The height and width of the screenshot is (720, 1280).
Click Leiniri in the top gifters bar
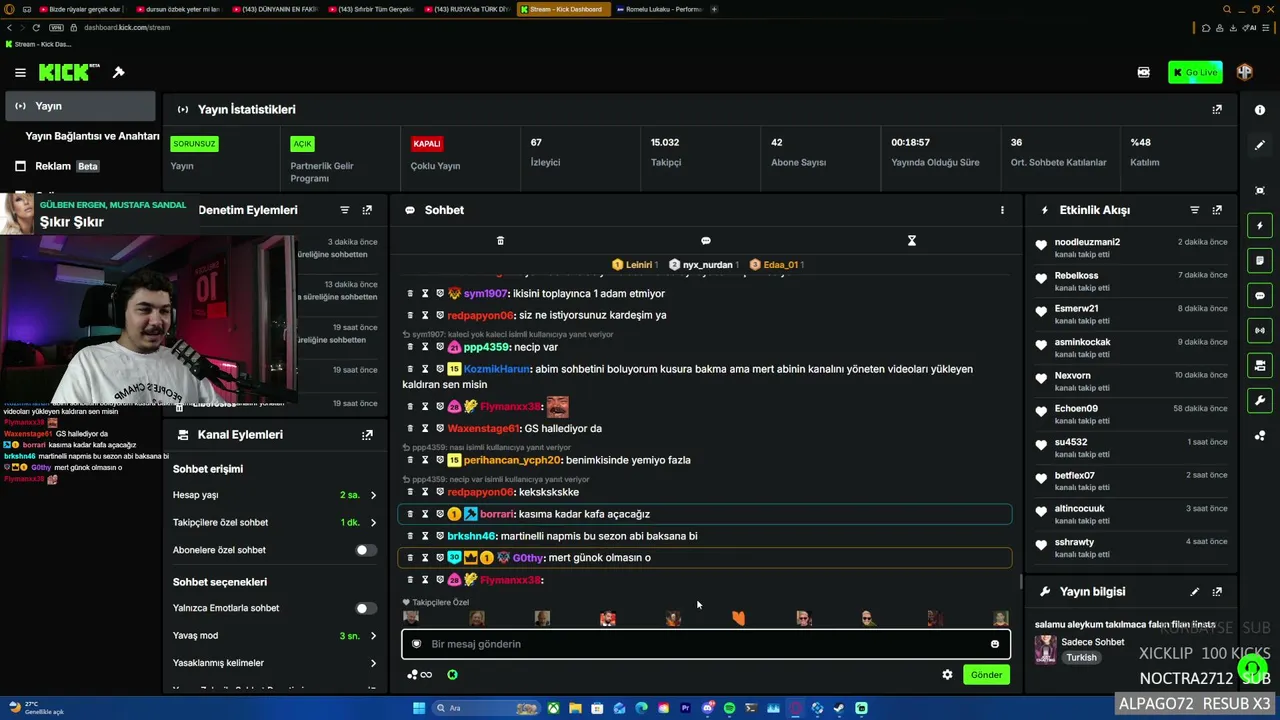(638, 265)
